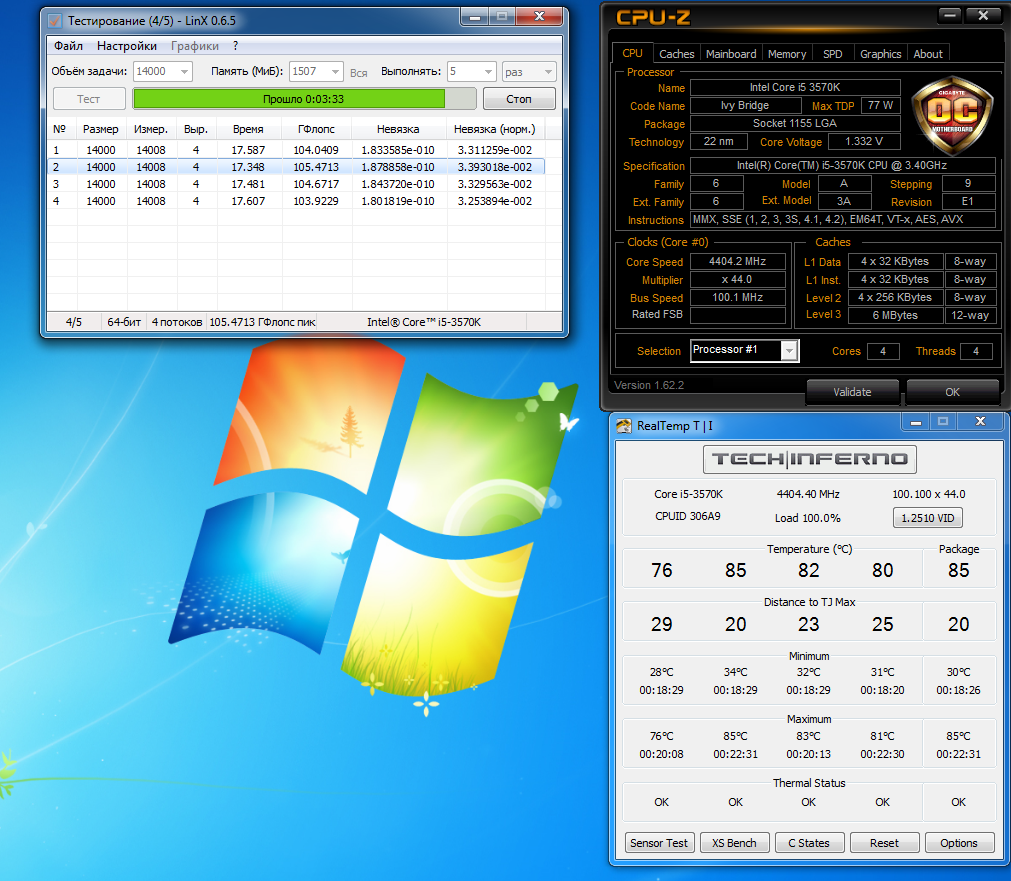Viewport: 1011px width, 881px height.
Task: Switch to the Caches tab in CPU-Z
Action: point(676,54)
